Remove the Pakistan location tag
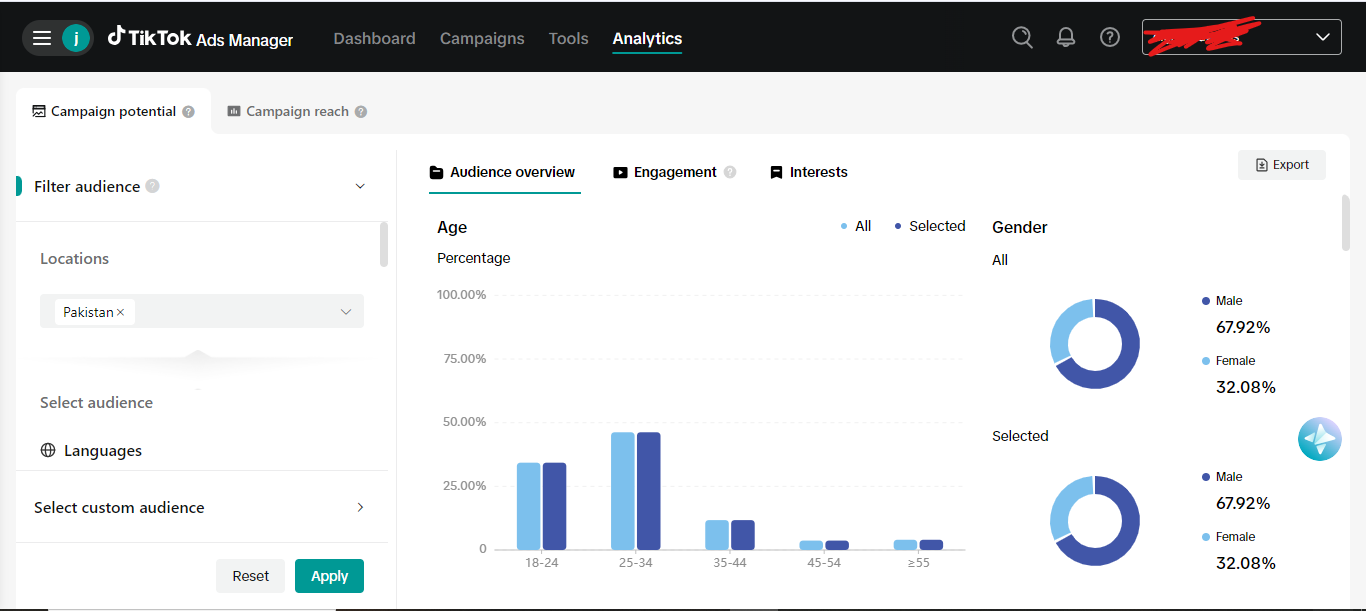The width and height of the screenshot is (1366, 611). (121, 312)
